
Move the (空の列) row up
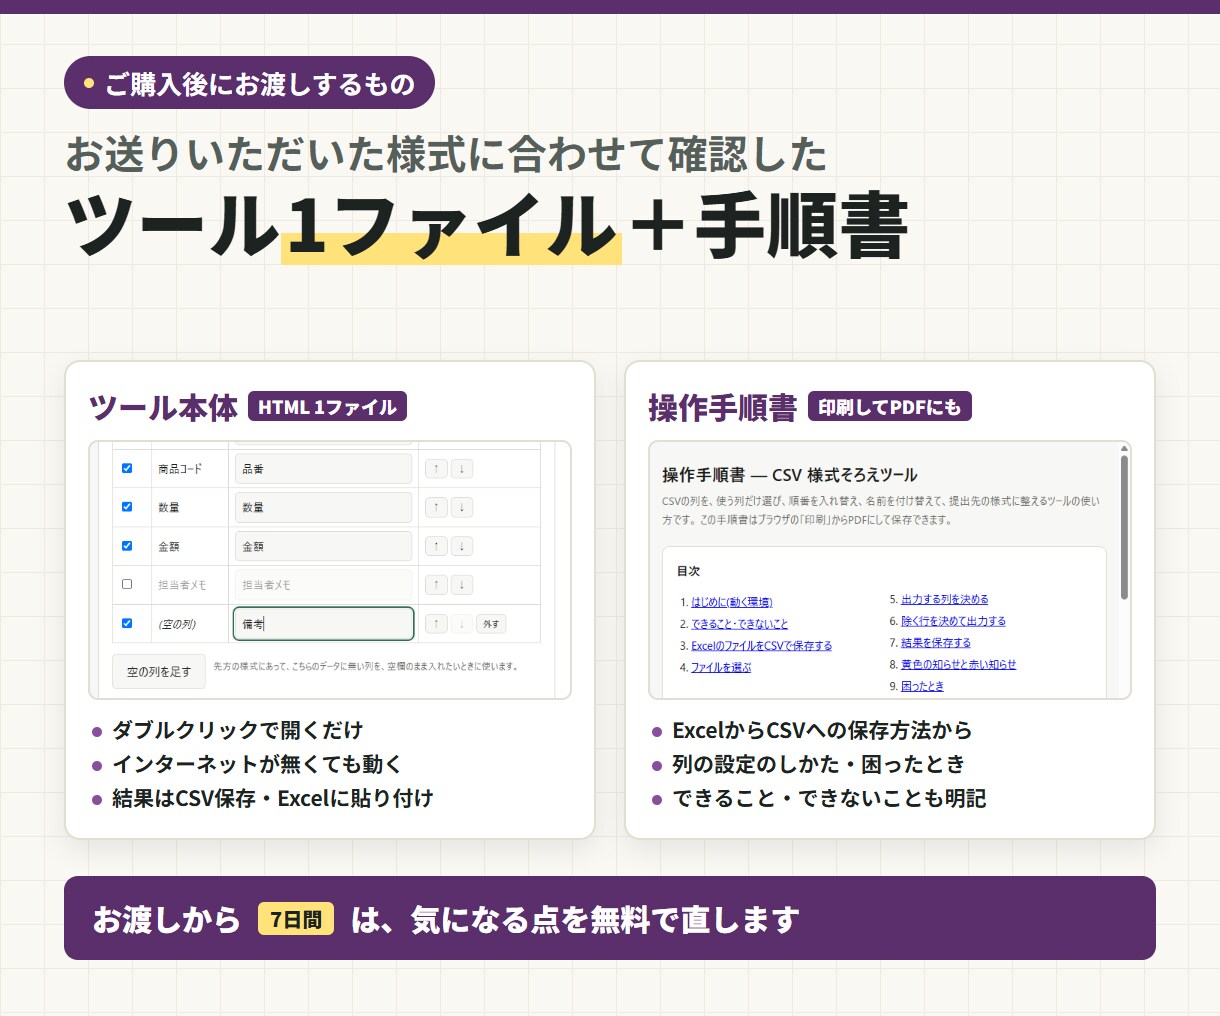pyautogui.click(x=436, y=624)
